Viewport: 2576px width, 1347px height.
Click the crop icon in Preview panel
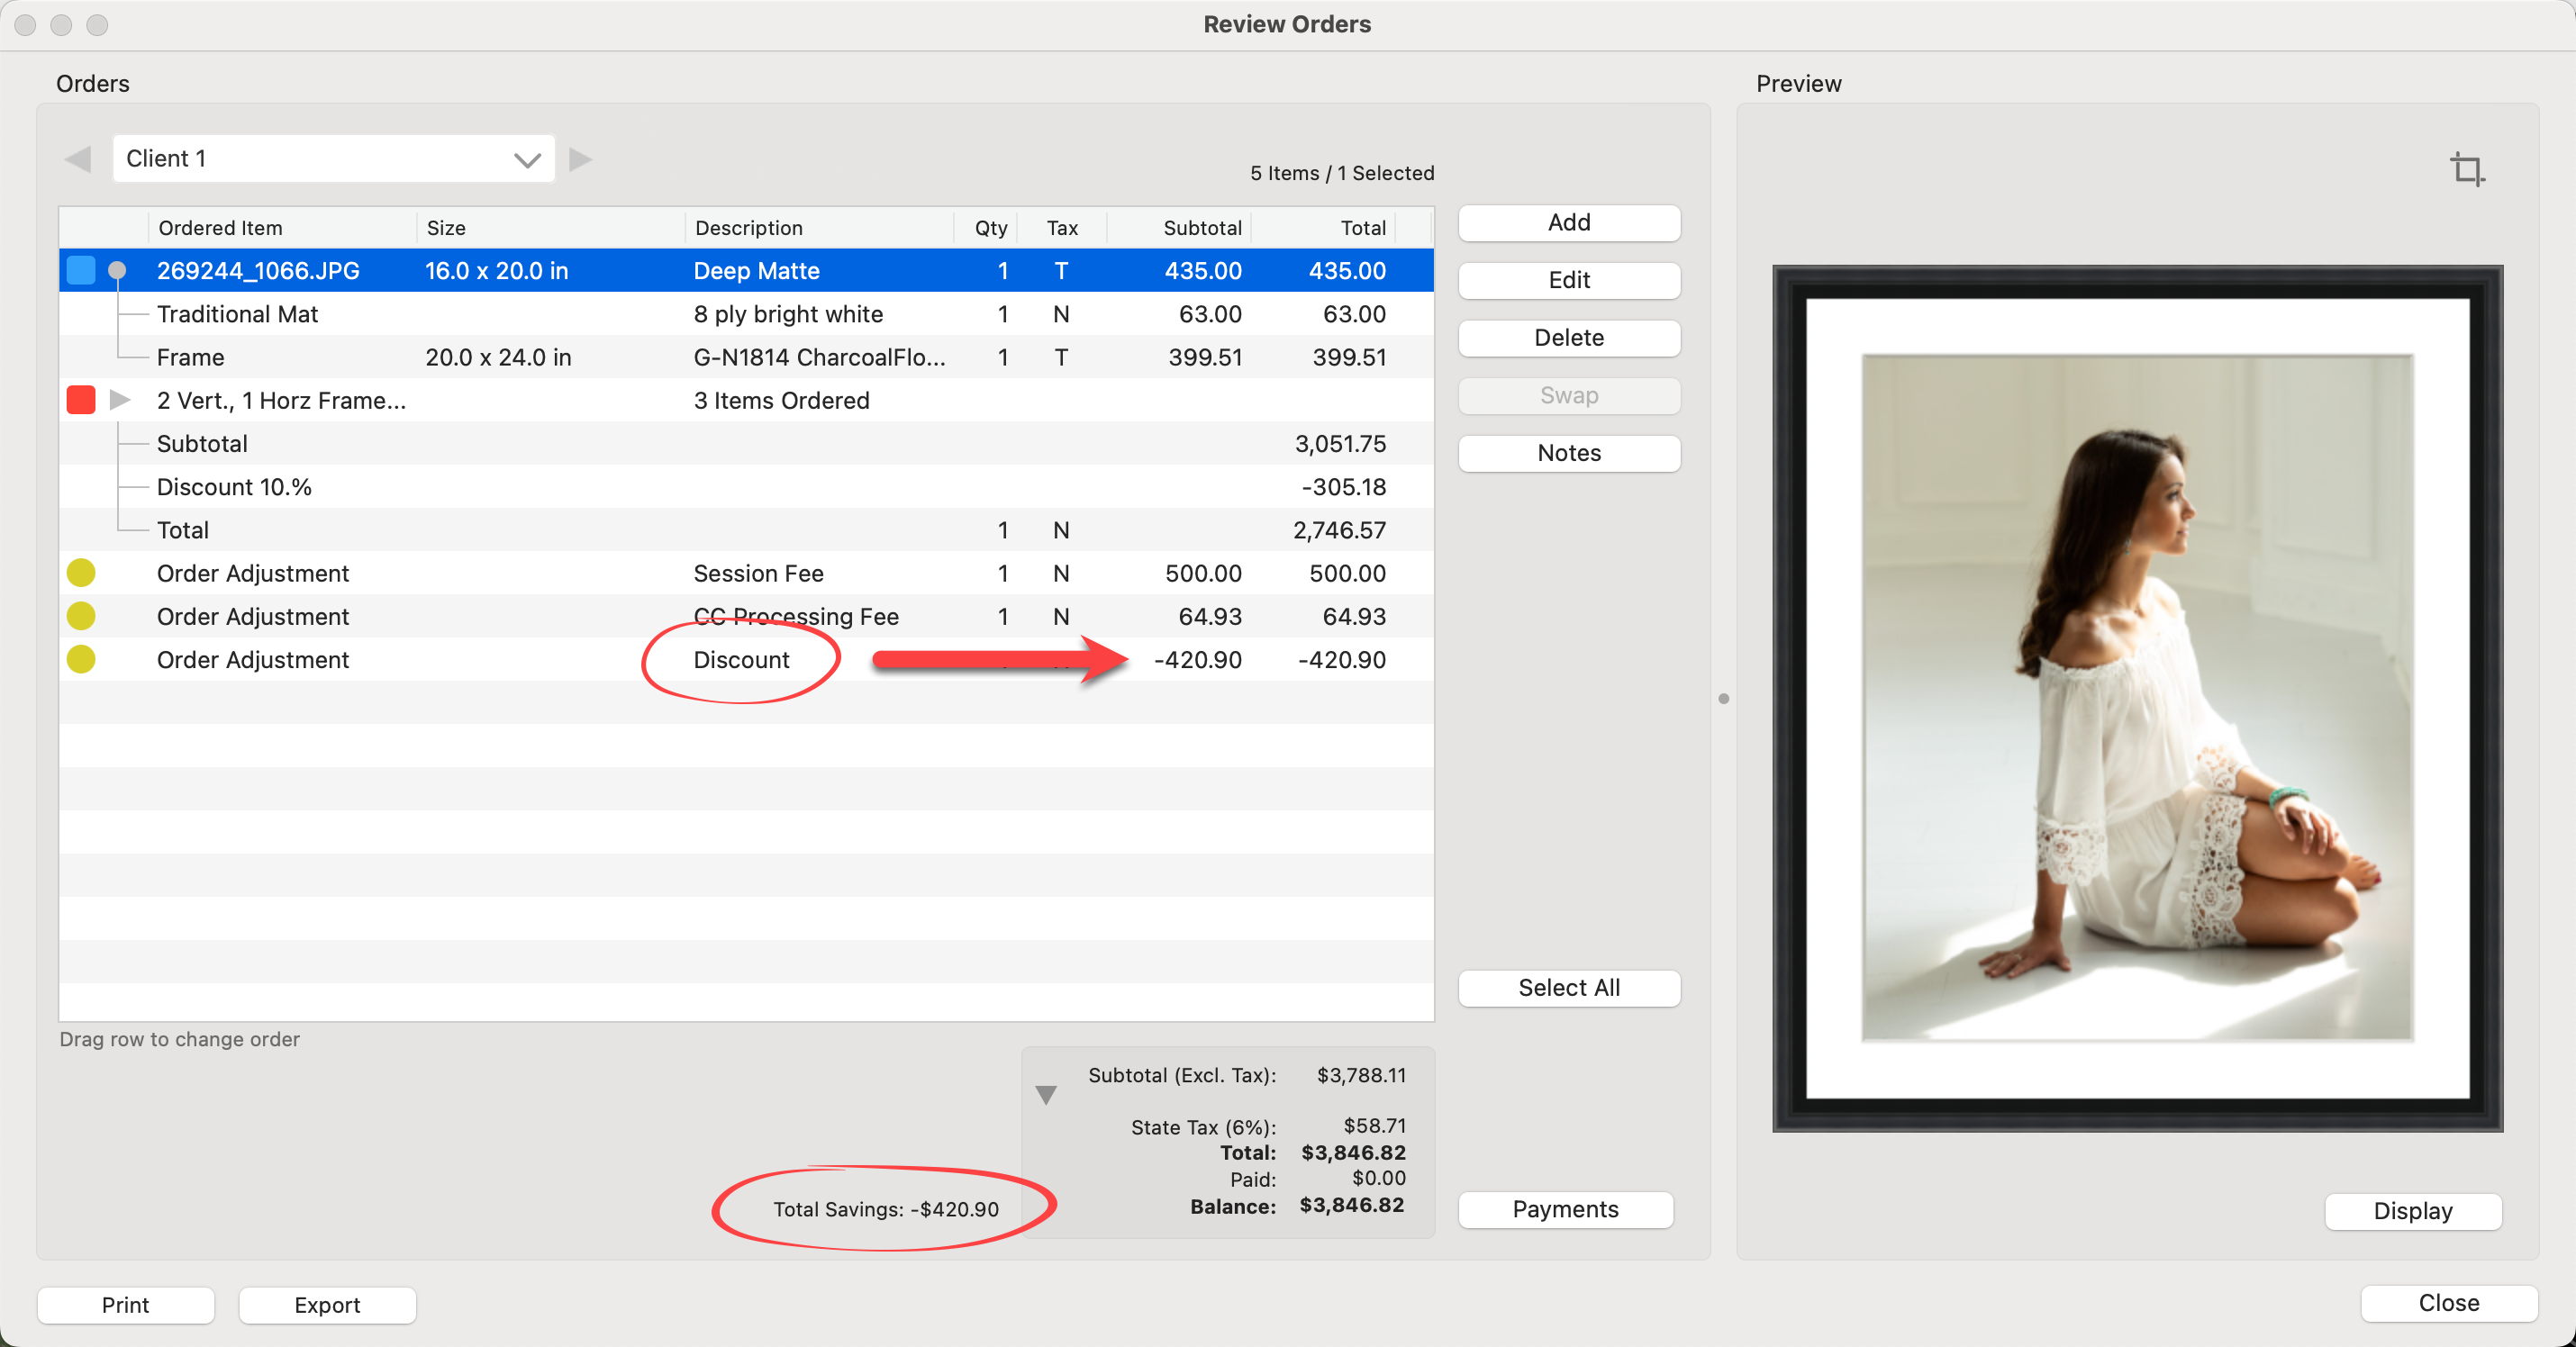2466,169
